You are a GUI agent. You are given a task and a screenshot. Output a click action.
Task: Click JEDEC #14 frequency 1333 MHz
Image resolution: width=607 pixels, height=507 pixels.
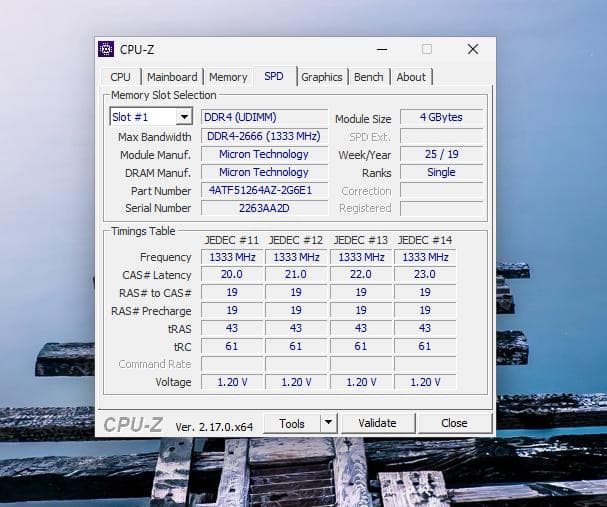(x=425, y=257)
